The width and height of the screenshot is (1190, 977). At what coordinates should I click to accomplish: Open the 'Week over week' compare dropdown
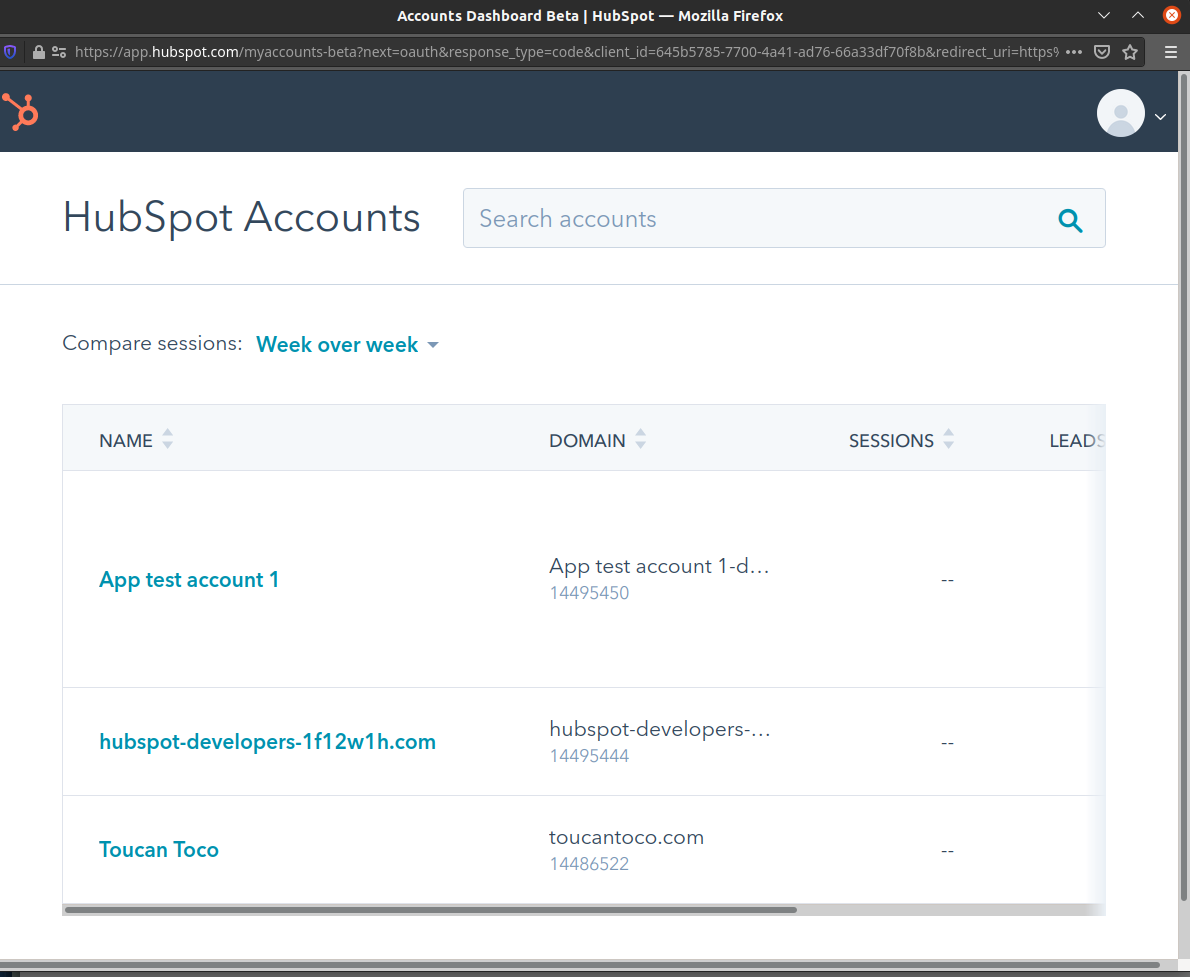tap(347, 344)
